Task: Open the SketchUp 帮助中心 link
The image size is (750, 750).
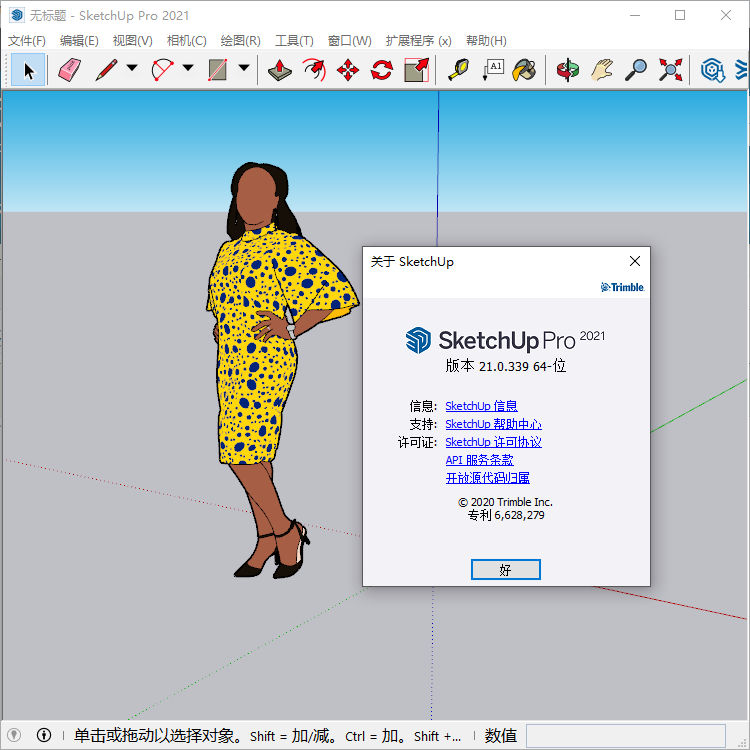Action: [x=493, y=424]
